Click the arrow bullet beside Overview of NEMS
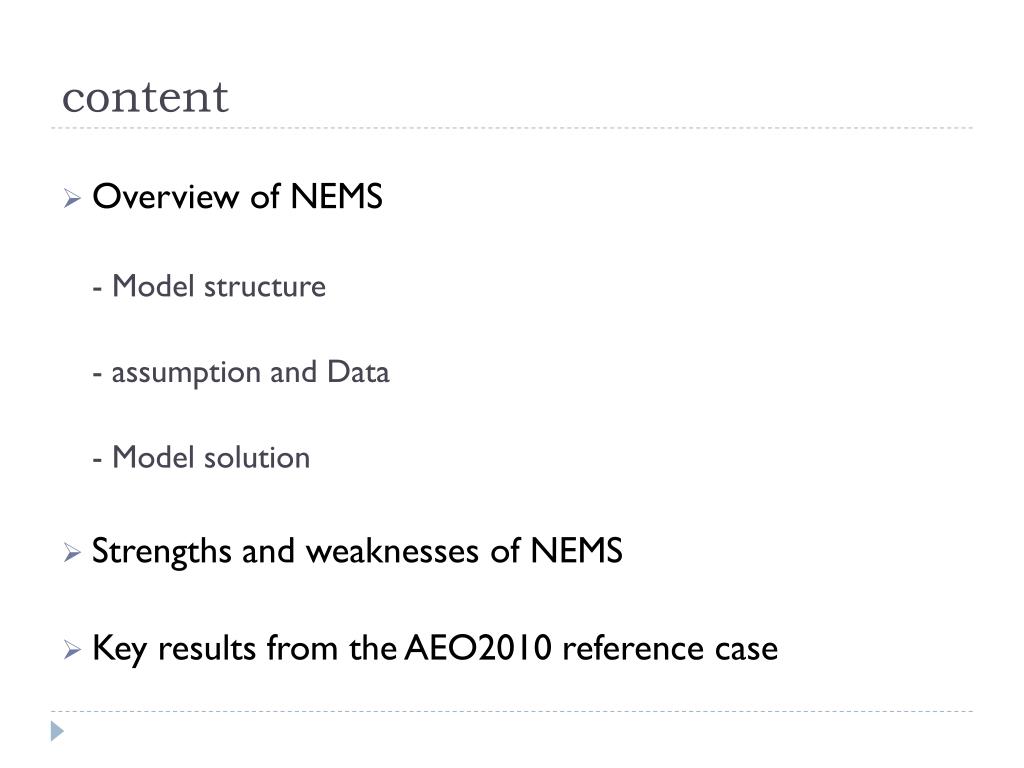Screen dimensions: 1024x768 point(72,198)
